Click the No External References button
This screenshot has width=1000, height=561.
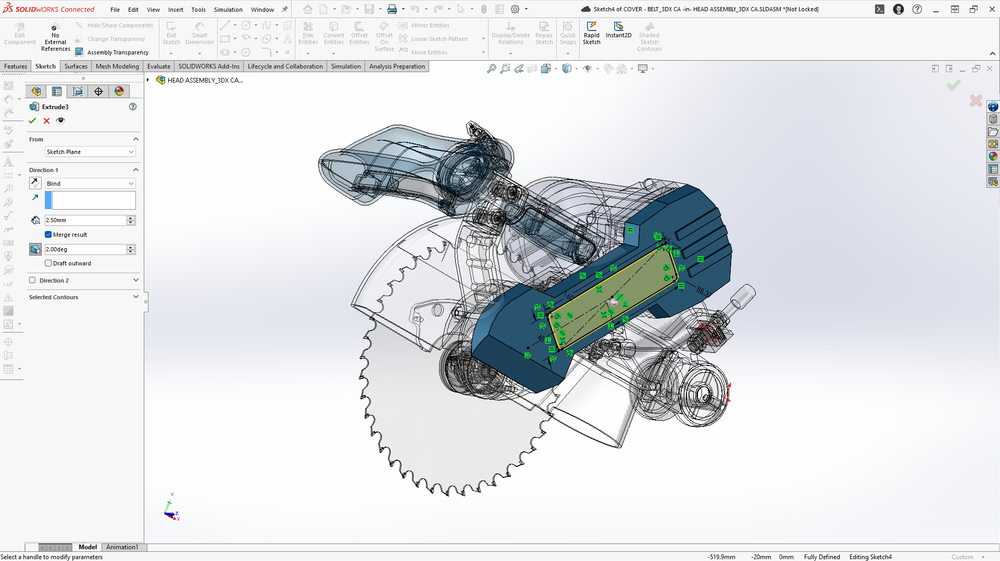[x=55, y=37]
